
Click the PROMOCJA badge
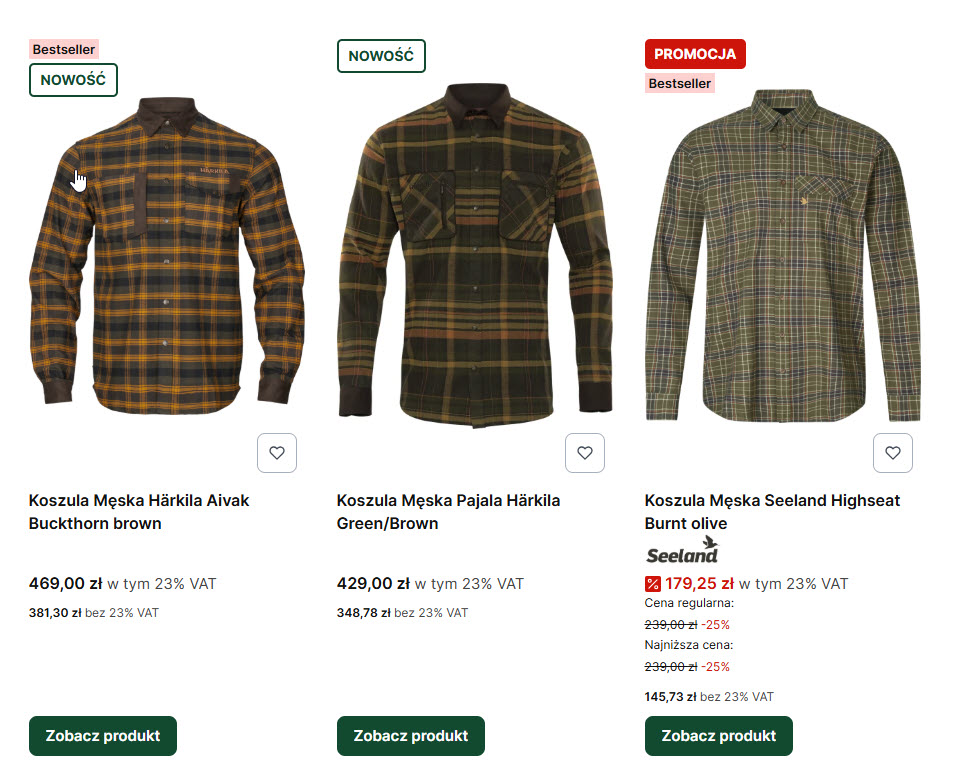(x=695, y=54)
